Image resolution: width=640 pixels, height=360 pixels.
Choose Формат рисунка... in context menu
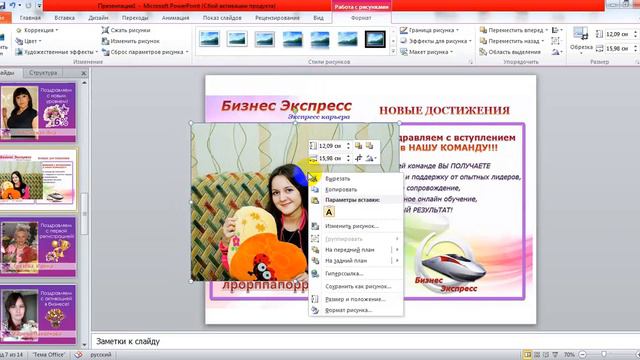pos(356,310)
